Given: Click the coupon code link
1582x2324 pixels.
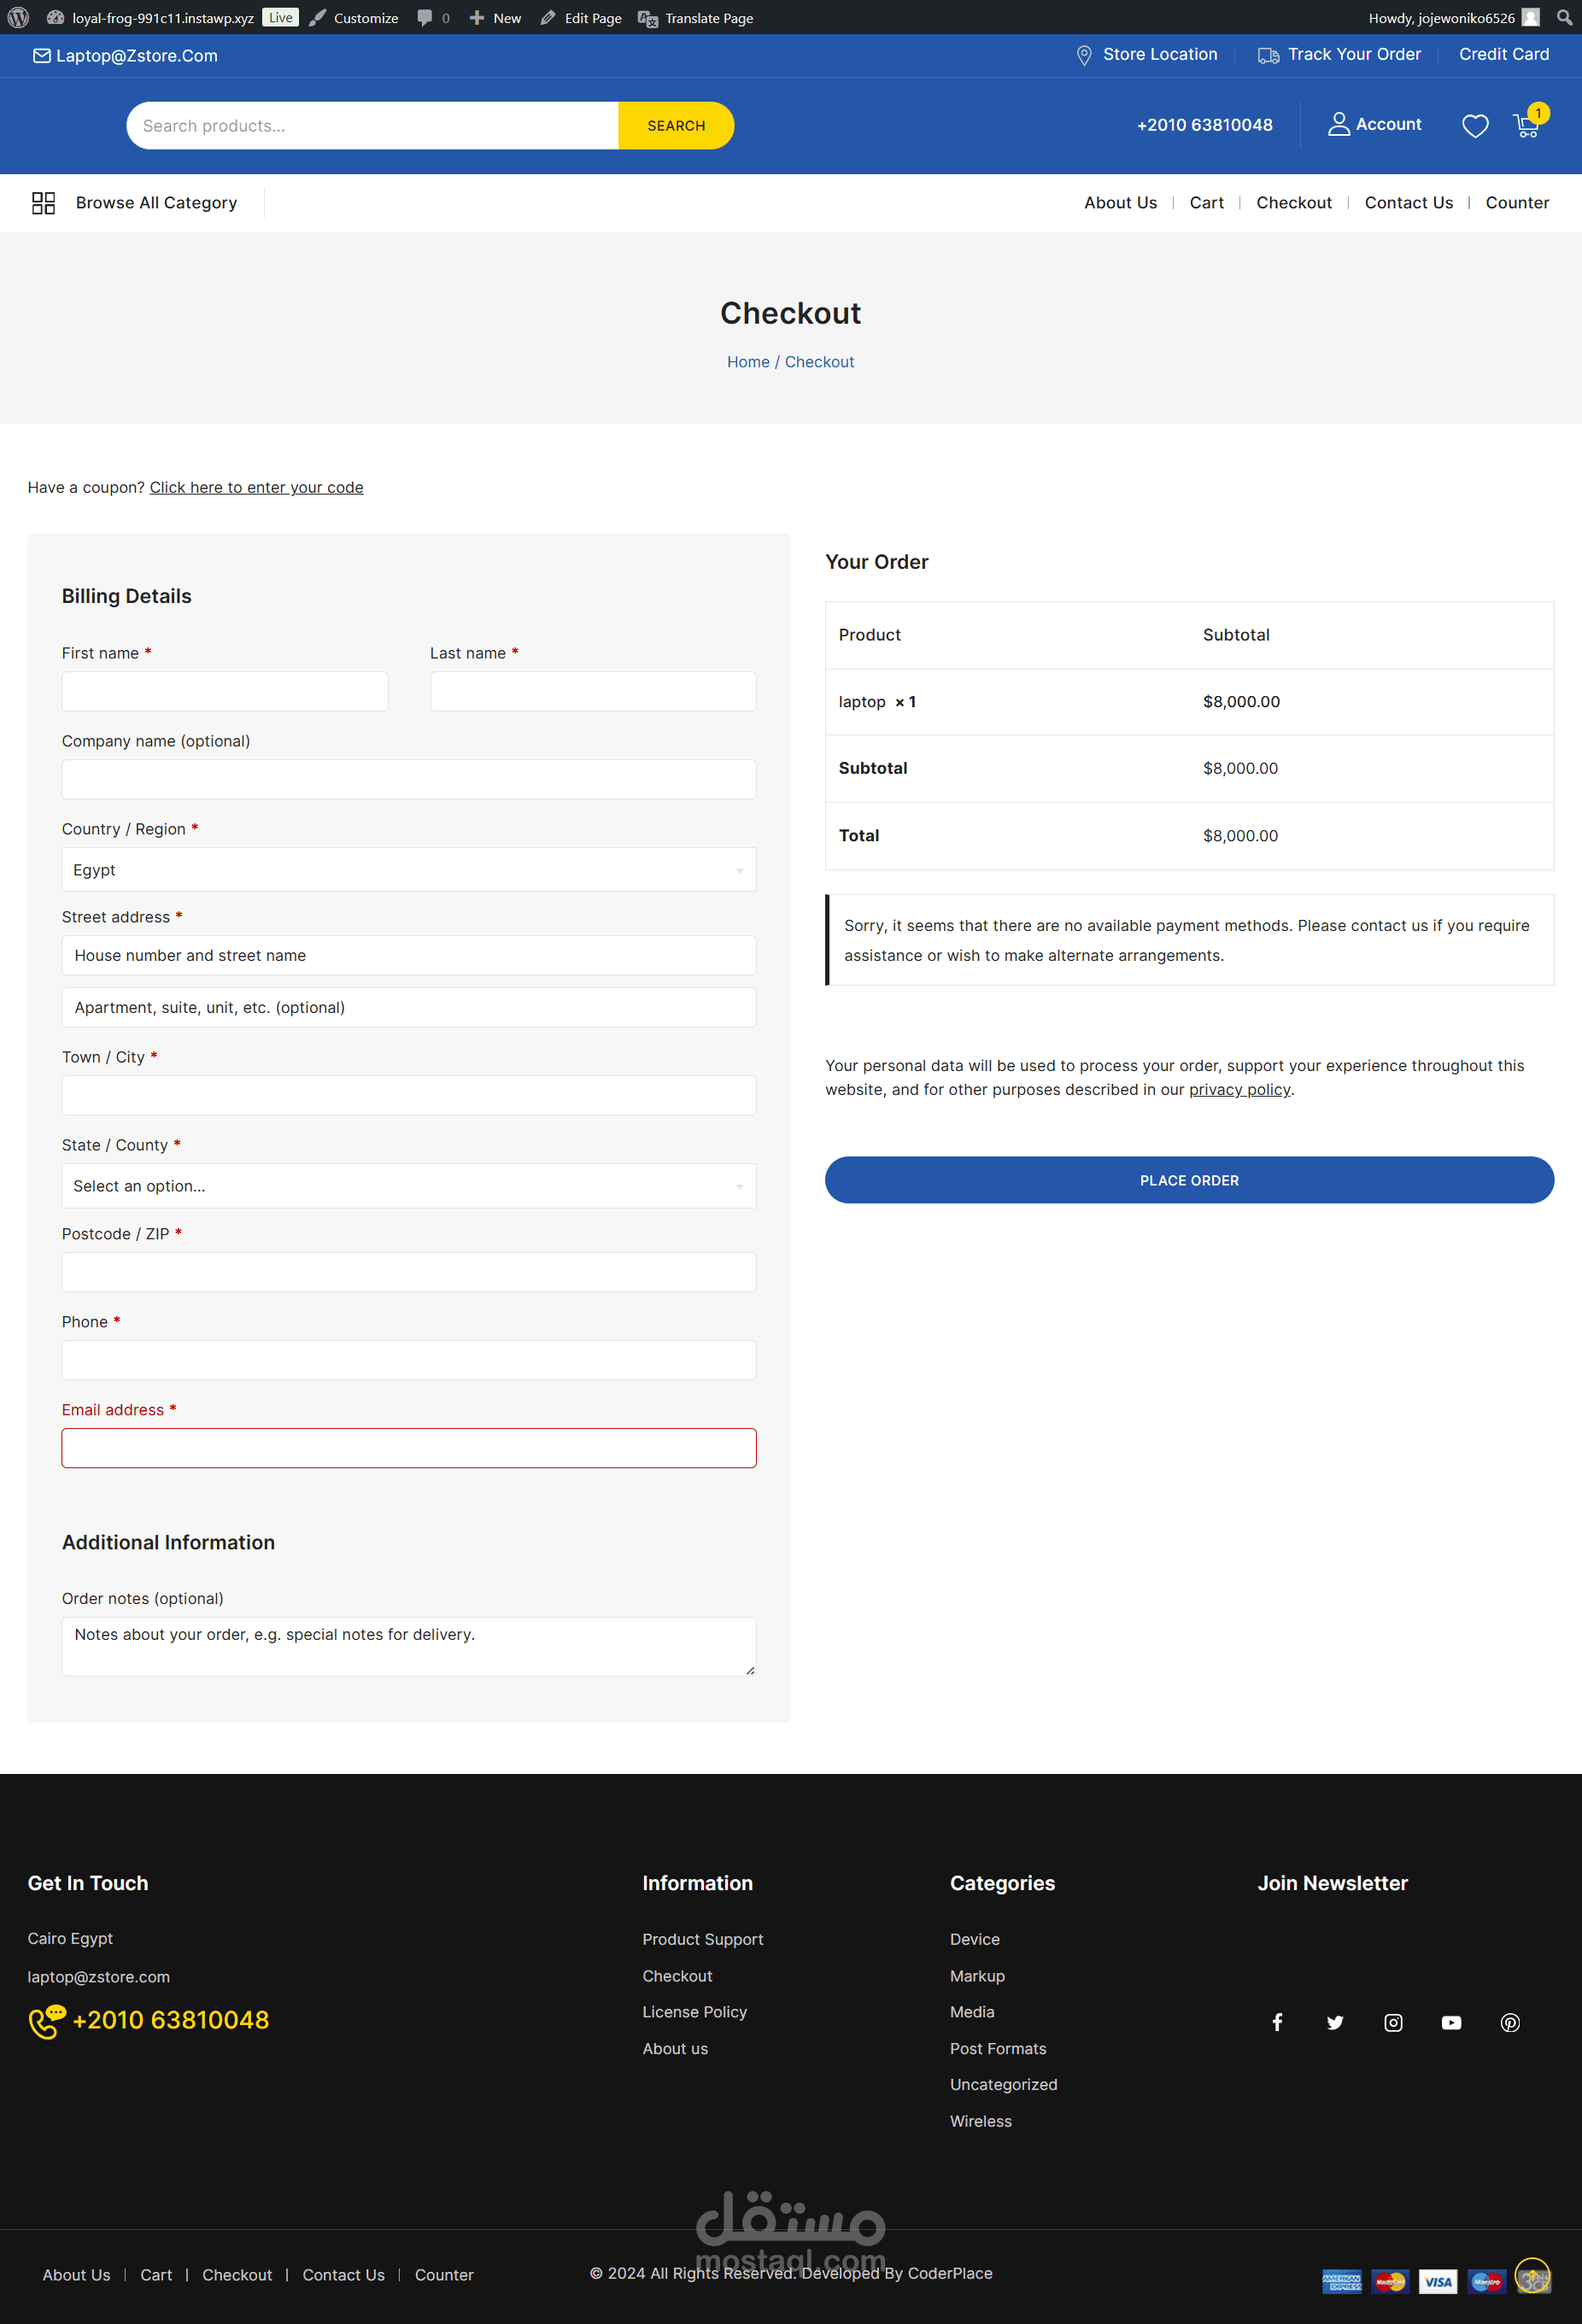Looking at the screenshot, I should (x=256, y=487).
